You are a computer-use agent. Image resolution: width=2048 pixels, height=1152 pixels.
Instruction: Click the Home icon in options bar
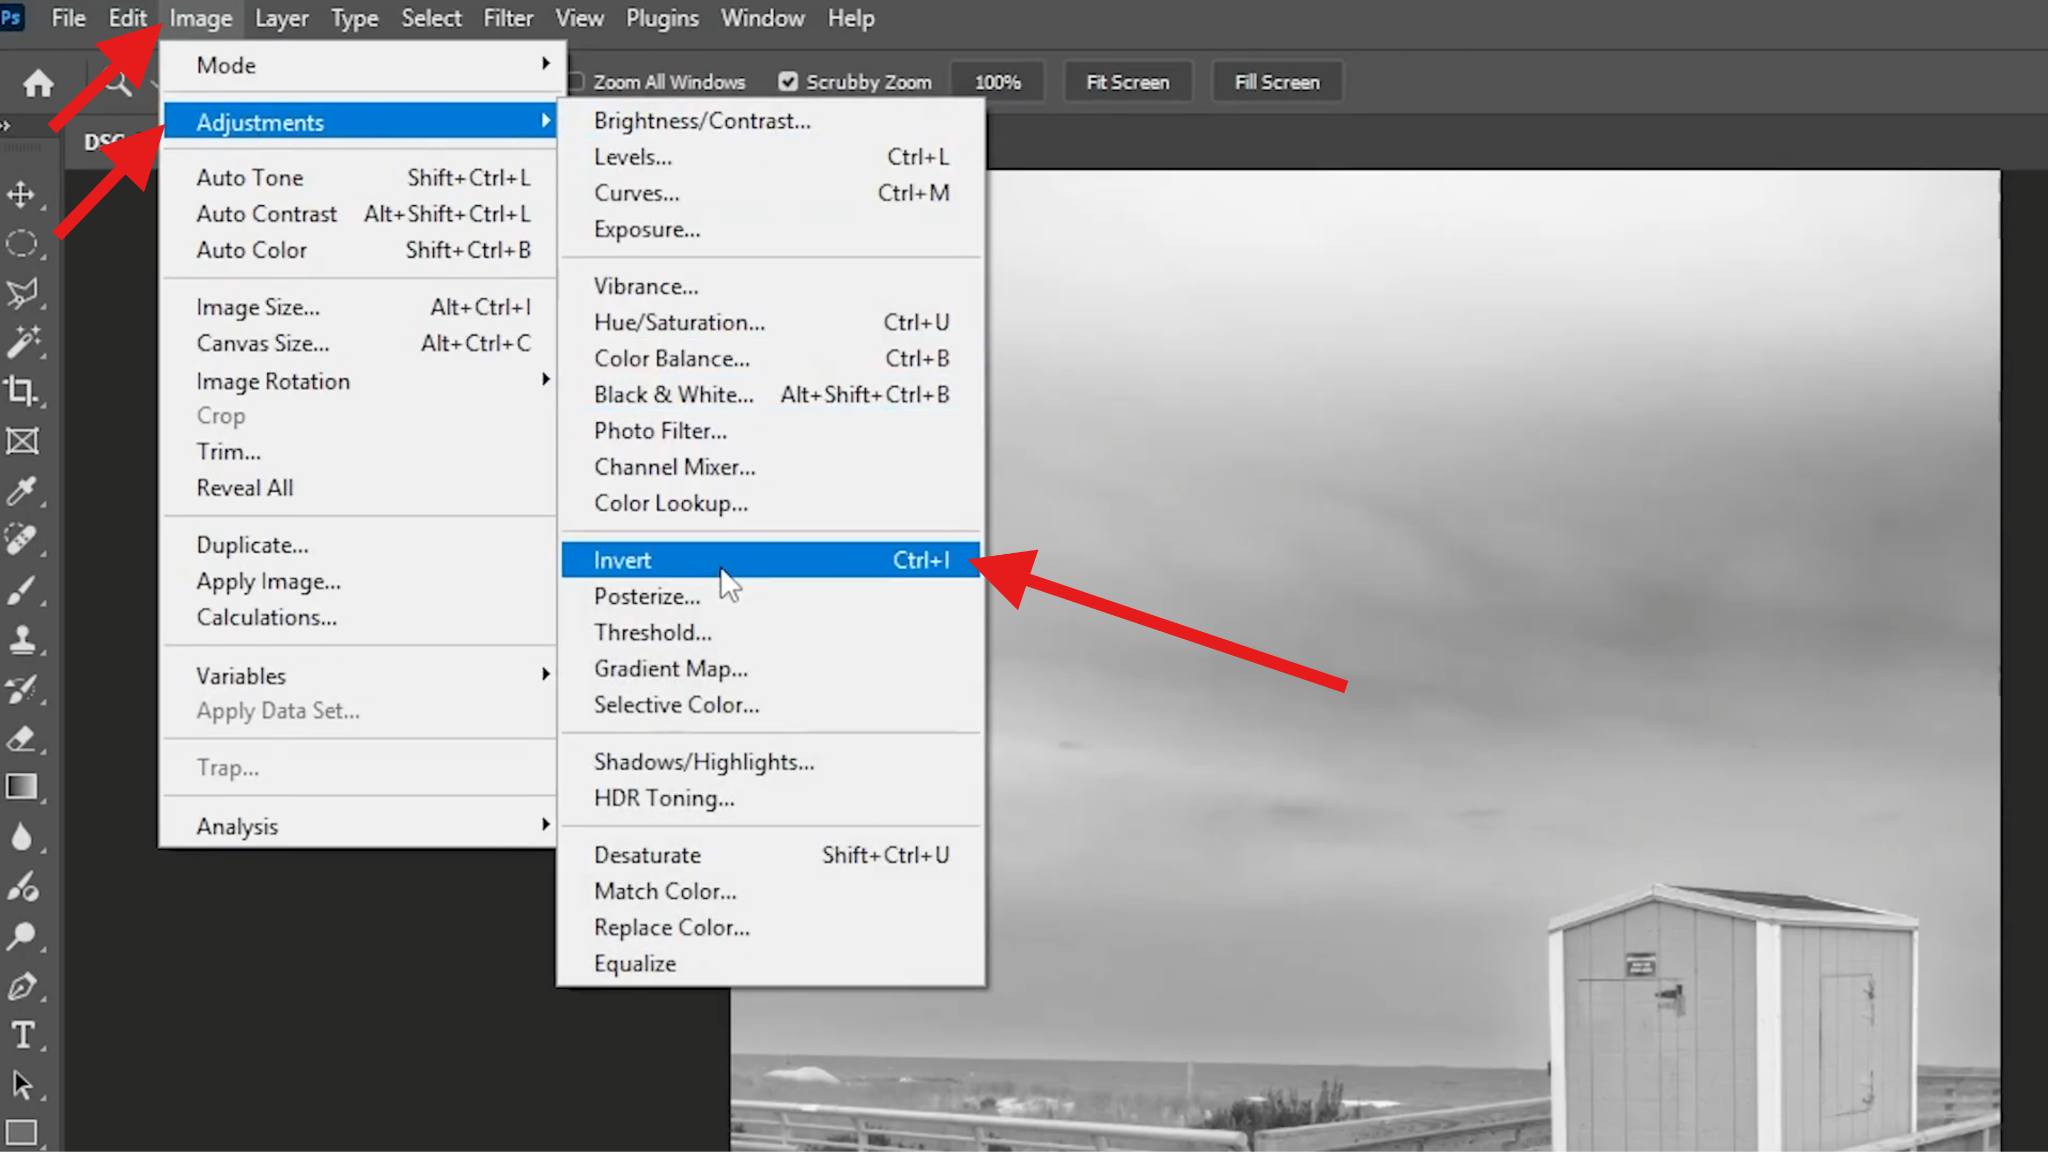38,83
